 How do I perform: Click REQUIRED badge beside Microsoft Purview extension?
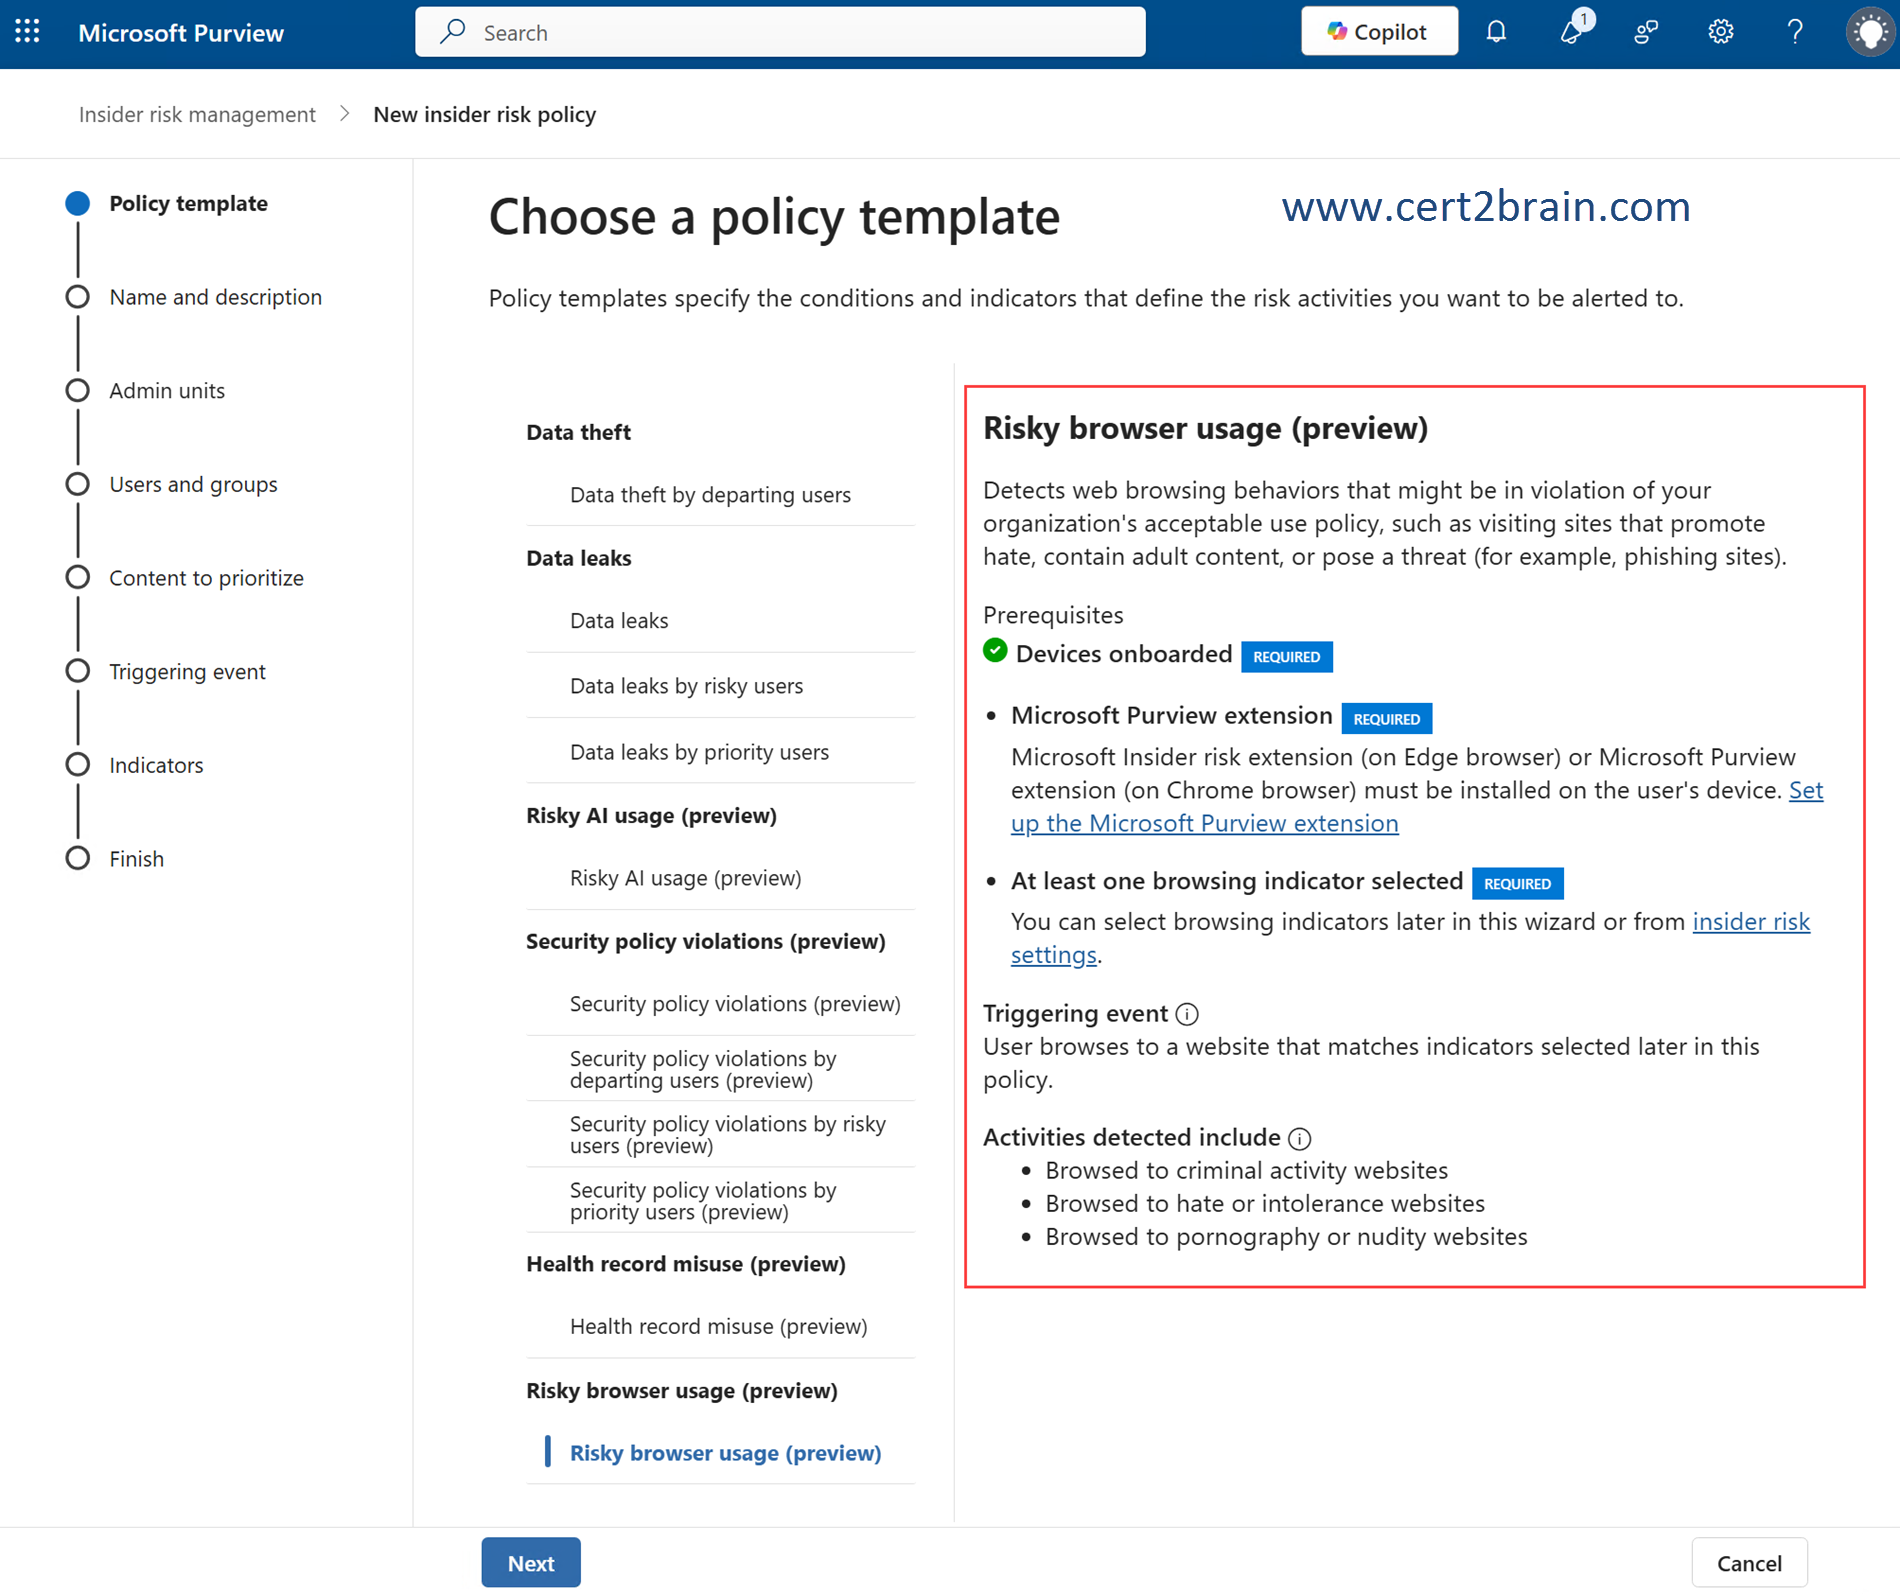coord(1387,719)
